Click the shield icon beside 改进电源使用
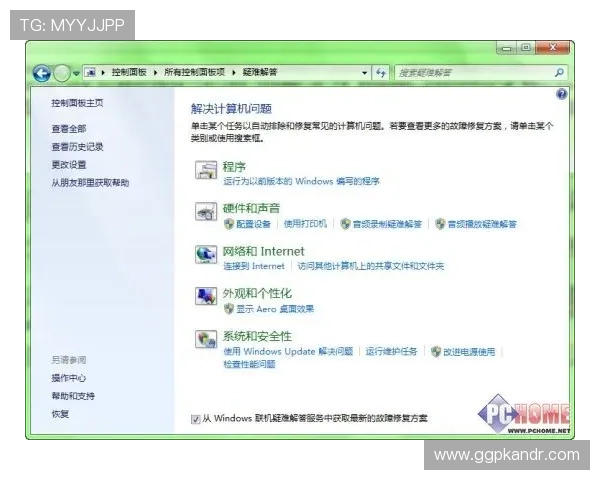The height and width of the screenshot is (480, 600). (436, 351)
